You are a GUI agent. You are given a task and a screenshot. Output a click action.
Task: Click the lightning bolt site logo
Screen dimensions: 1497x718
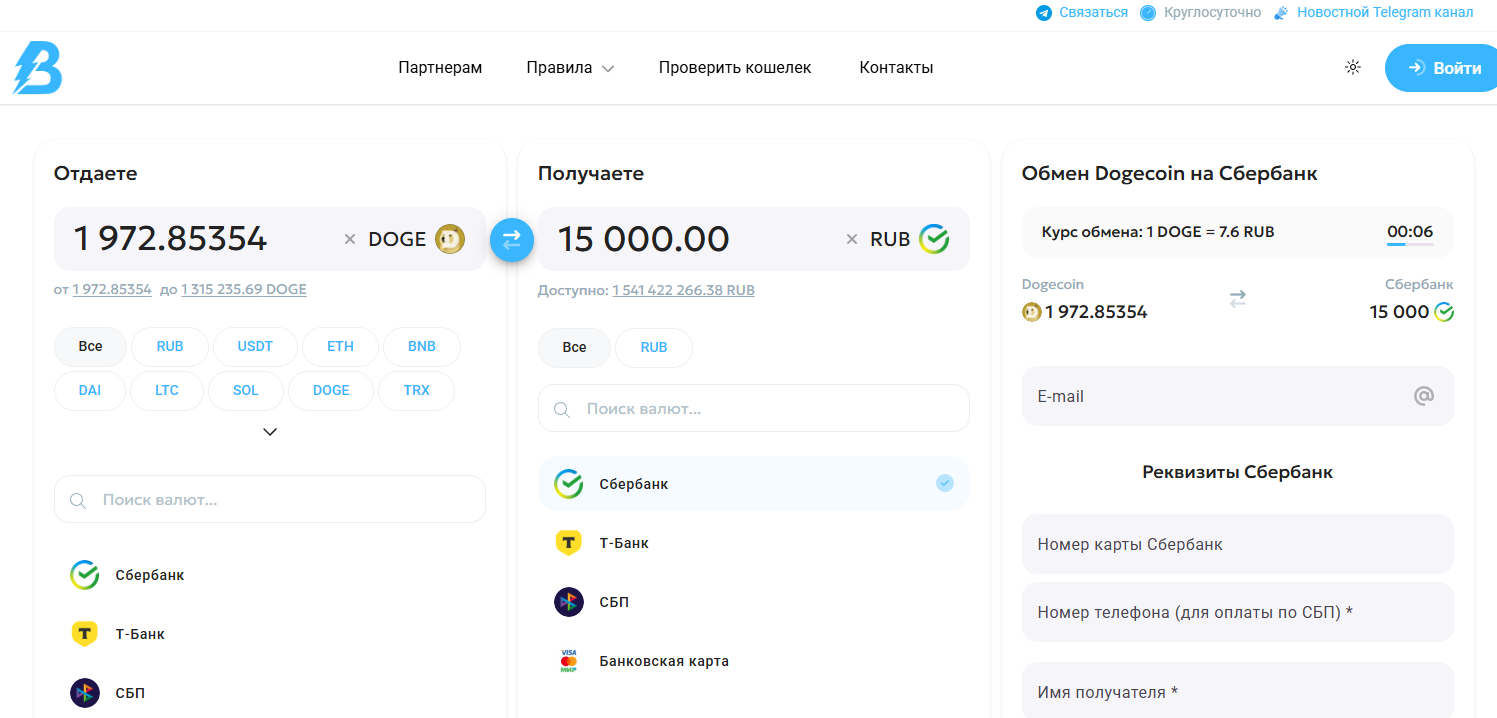[36, 67]
